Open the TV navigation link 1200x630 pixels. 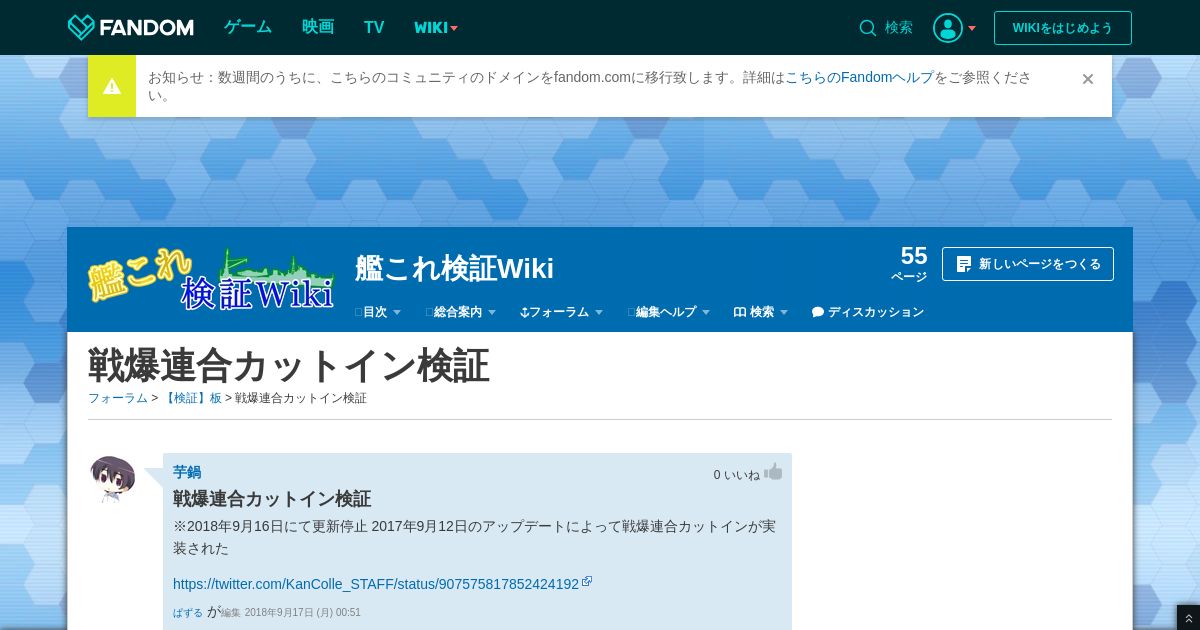click(x=374, y=27)
